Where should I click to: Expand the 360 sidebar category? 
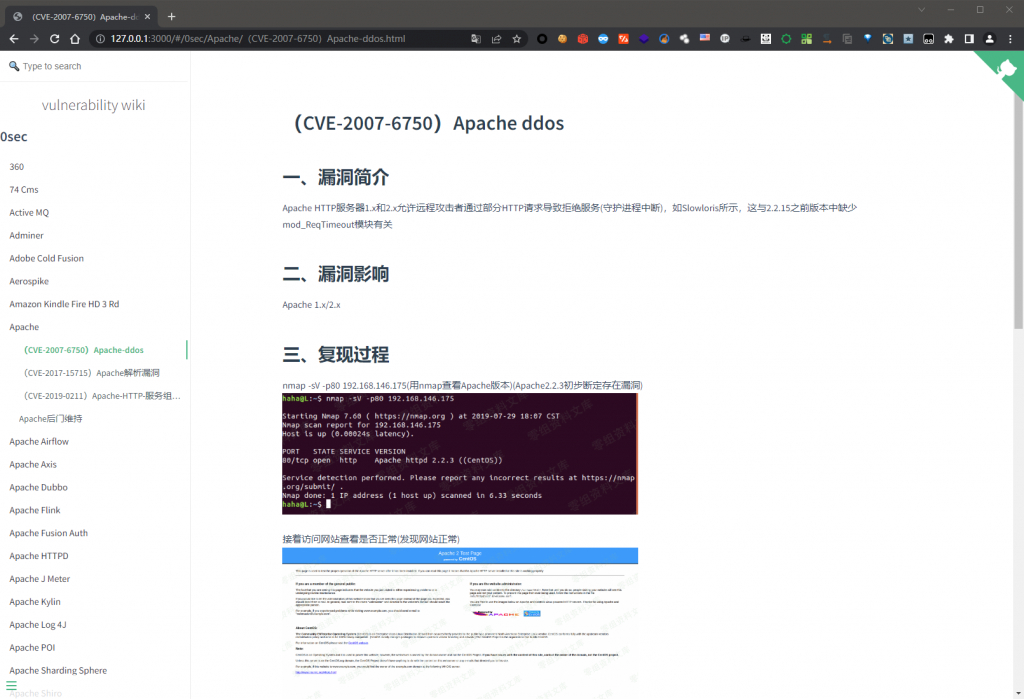point(16,167)
